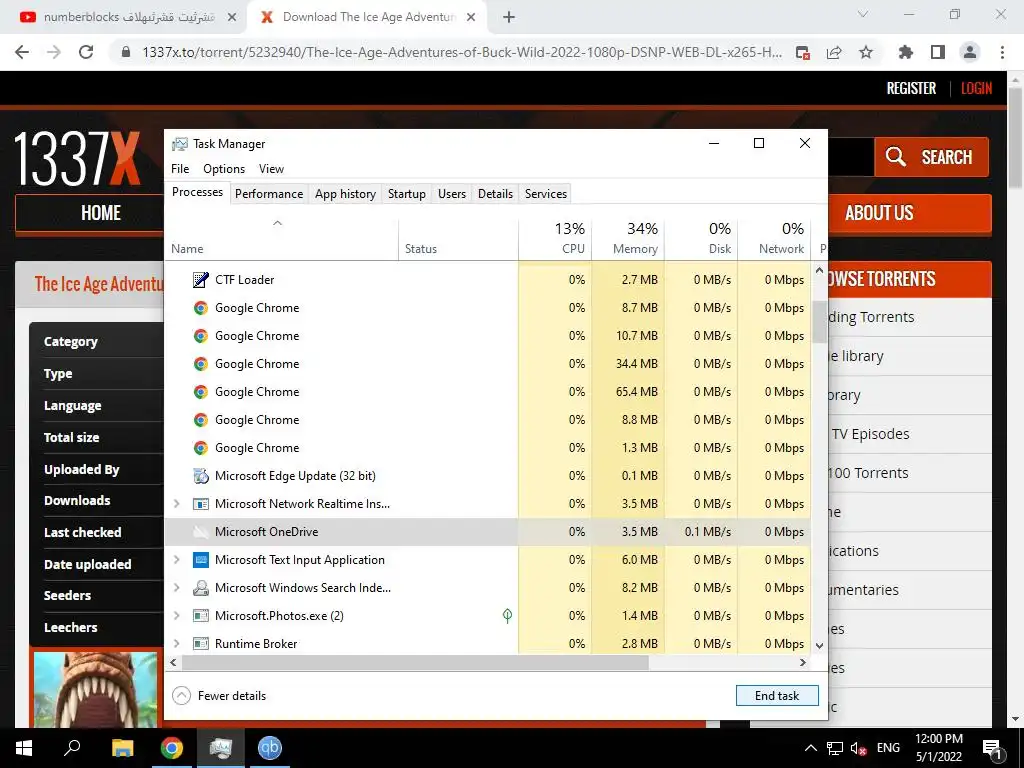Click the Chrome address bar URL

(462, 52)
